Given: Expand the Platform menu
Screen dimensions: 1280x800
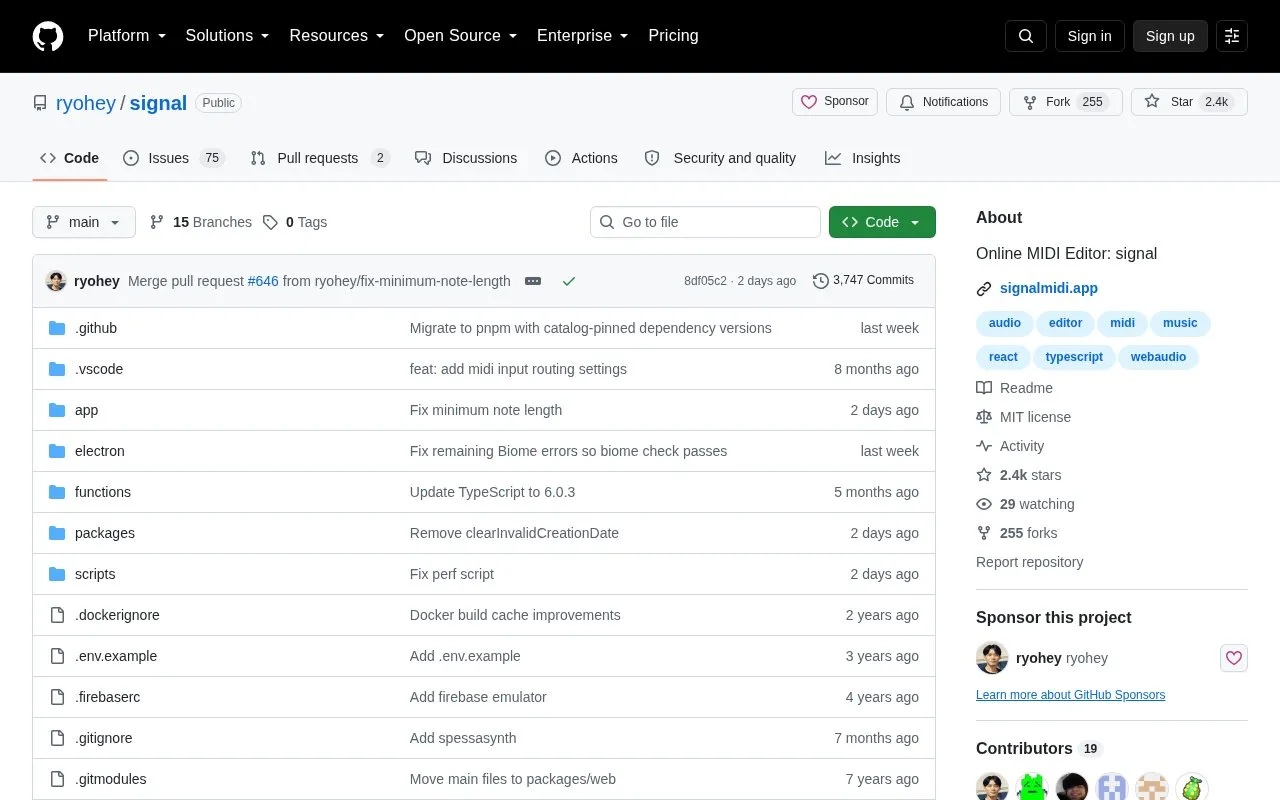Looking at the screenshot, I should 127,36.
